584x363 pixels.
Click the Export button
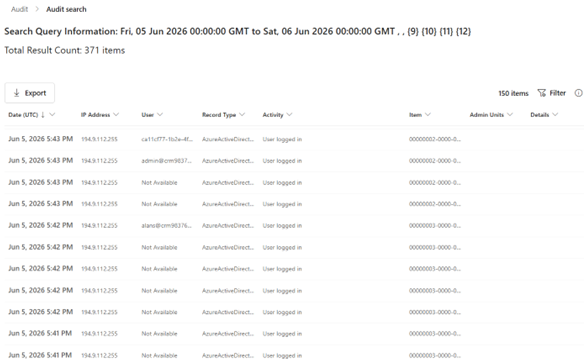click(x=29, y=93)
